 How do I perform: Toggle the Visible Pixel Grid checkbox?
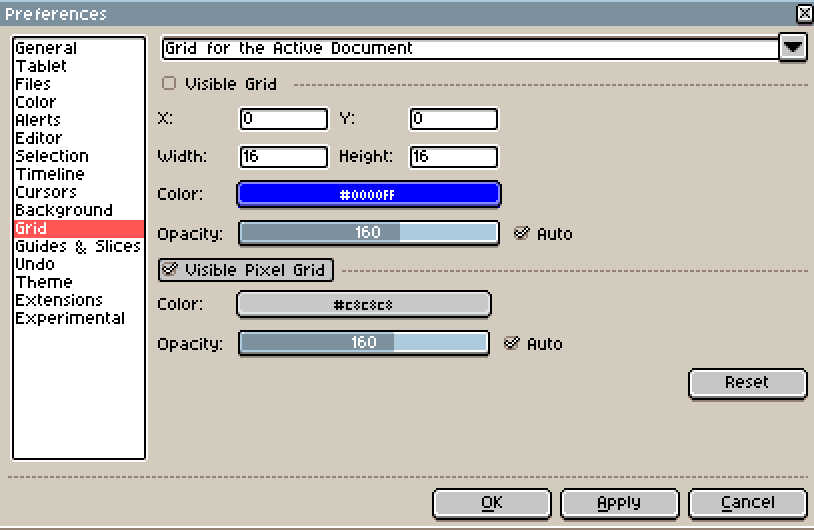click(x=169, y=270)
